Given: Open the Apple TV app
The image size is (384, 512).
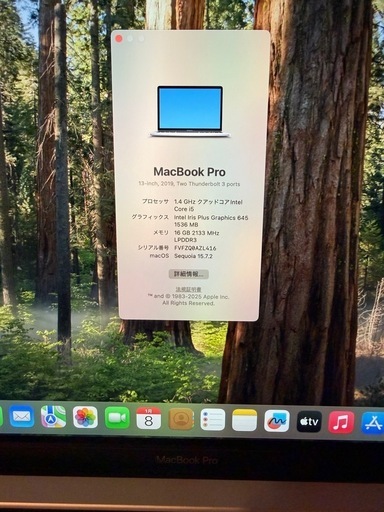Looking at the screenshot, I should [309, 422].
